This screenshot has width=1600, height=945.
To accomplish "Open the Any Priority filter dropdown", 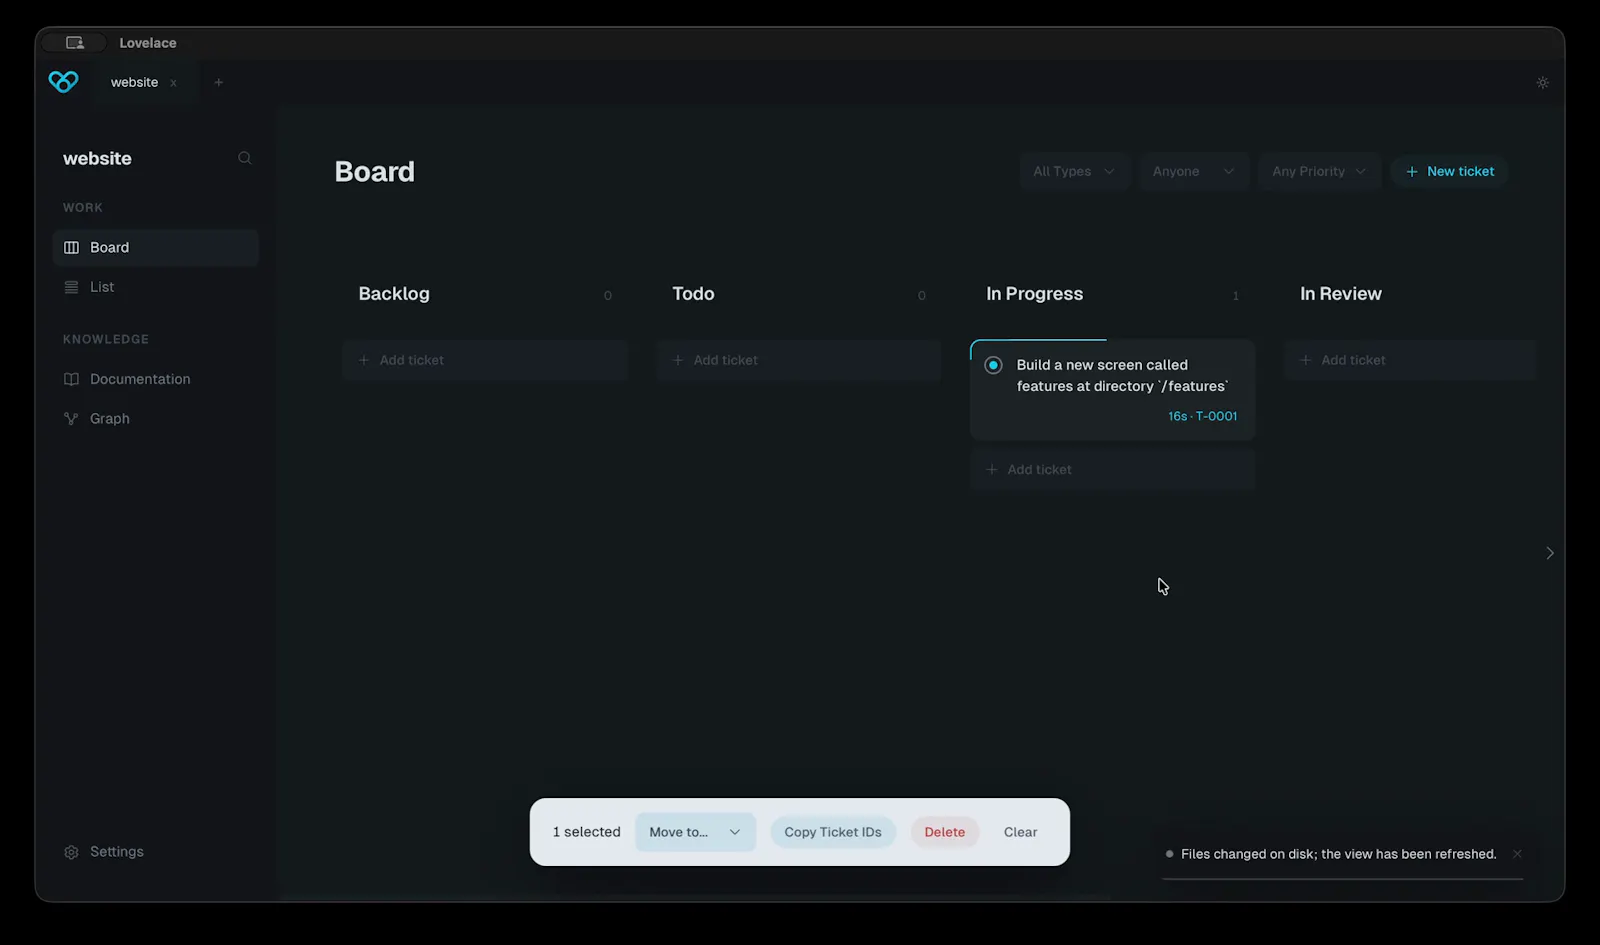I will pos(1319,171).
